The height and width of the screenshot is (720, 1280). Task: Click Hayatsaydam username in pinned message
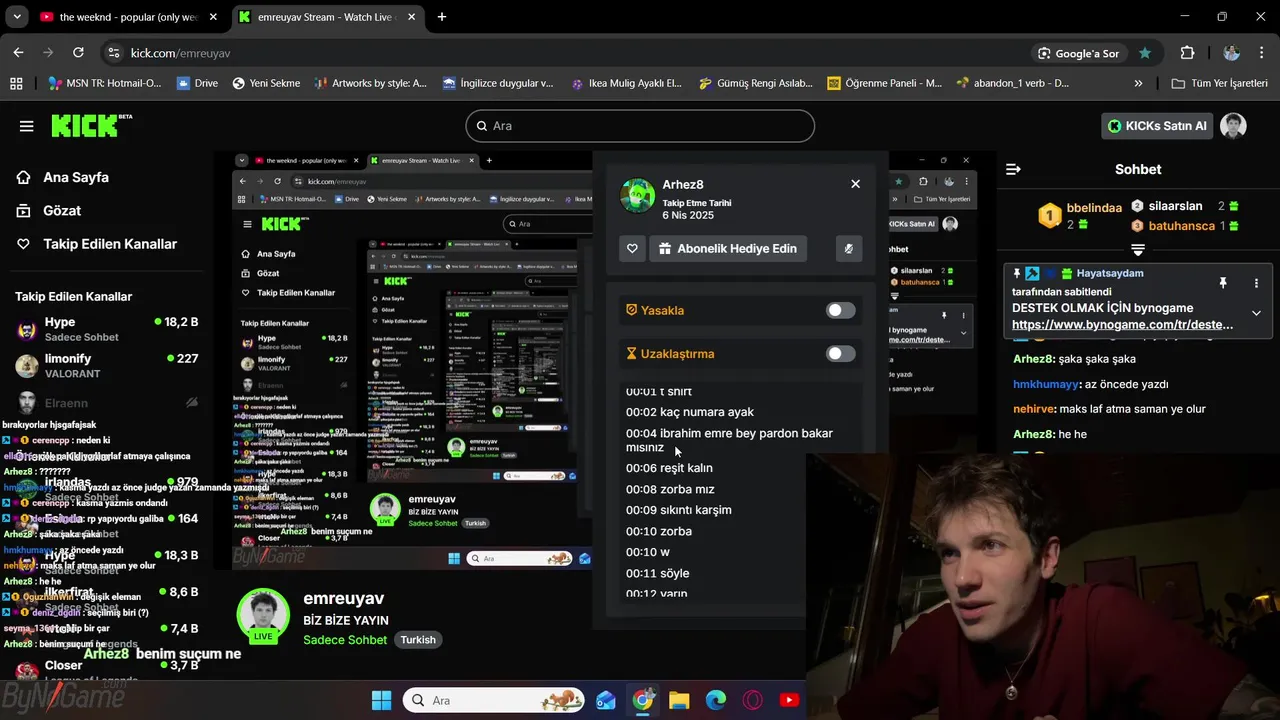coord(1110,273)
